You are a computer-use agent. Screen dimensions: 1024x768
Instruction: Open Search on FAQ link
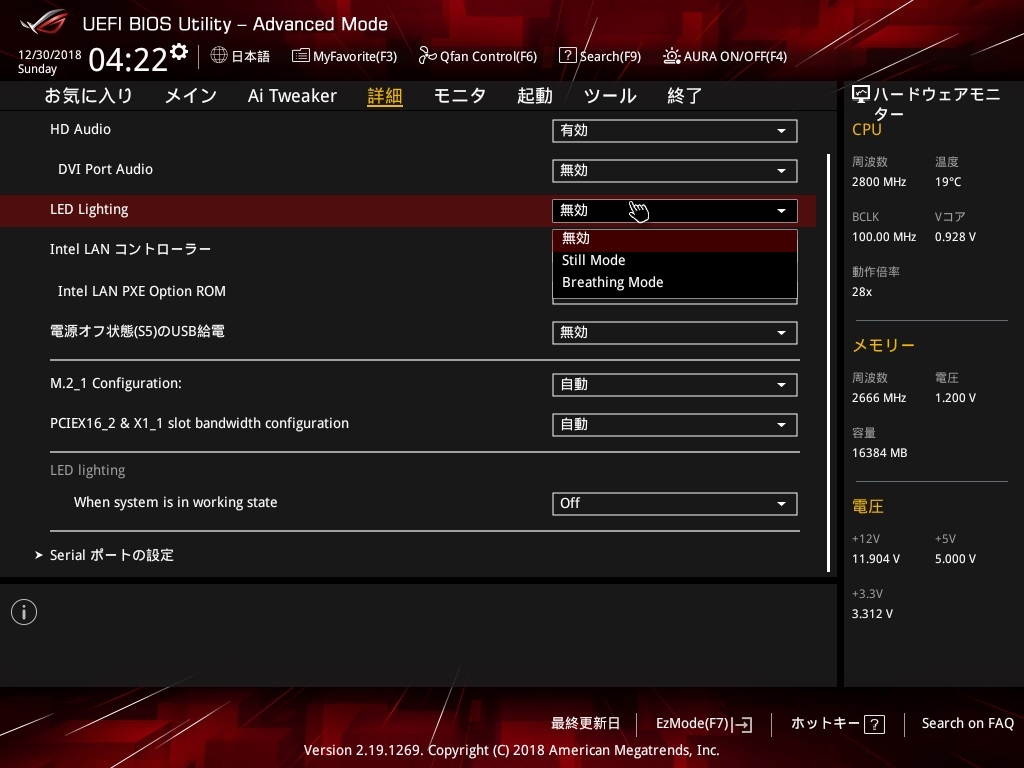967,724
